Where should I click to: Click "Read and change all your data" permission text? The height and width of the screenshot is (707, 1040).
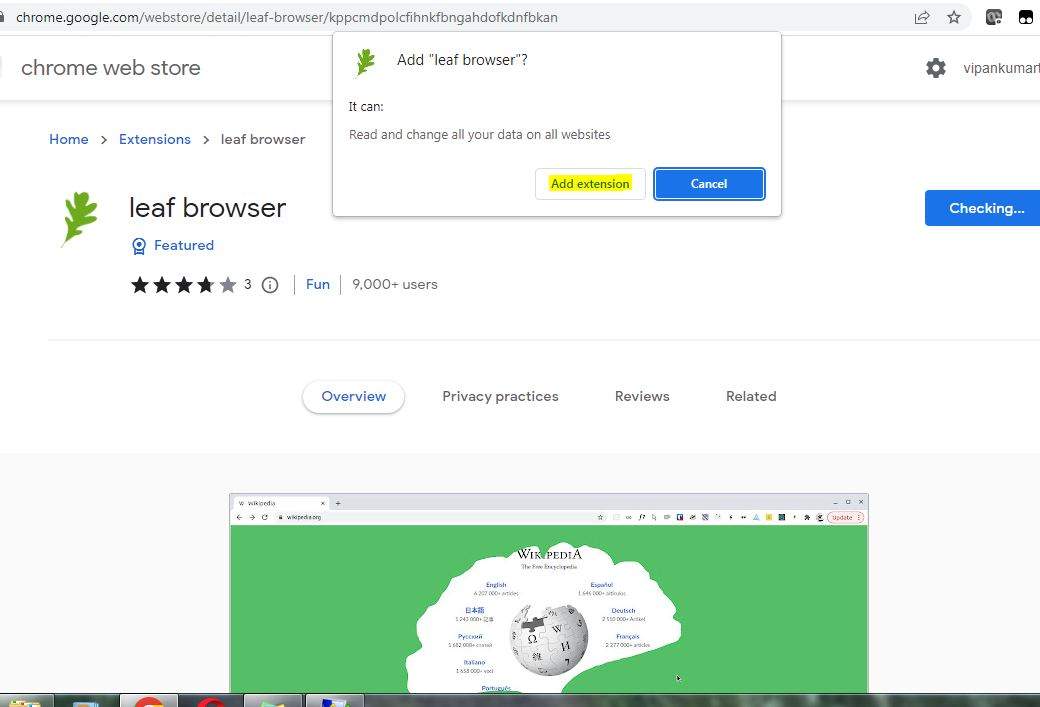[x=480, y=135]
